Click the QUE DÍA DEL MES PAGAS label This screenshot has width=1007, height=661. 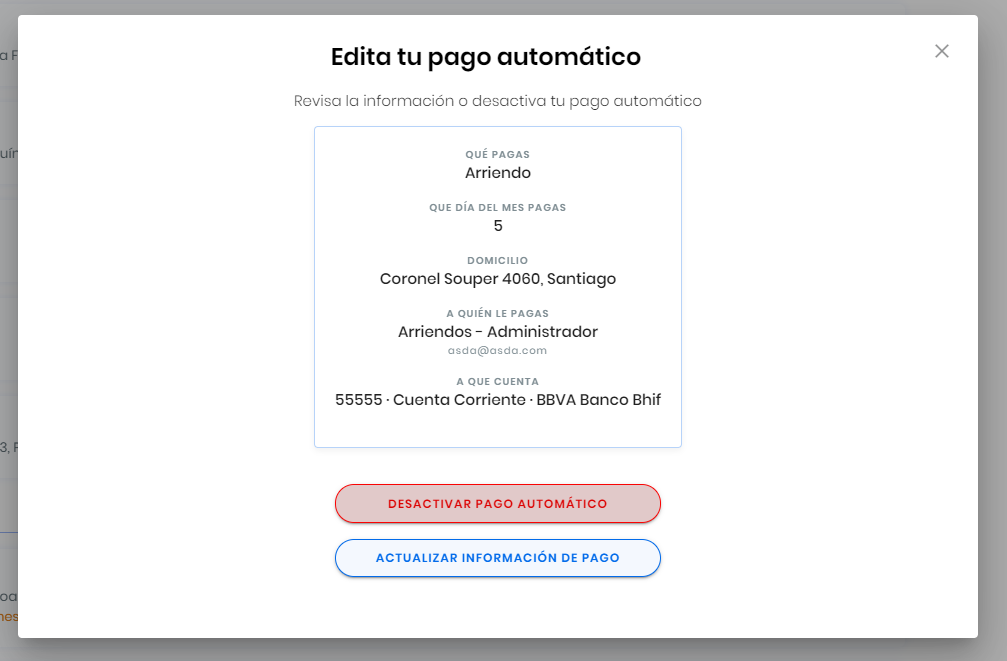pyautogui.click(x=497, y=208)
